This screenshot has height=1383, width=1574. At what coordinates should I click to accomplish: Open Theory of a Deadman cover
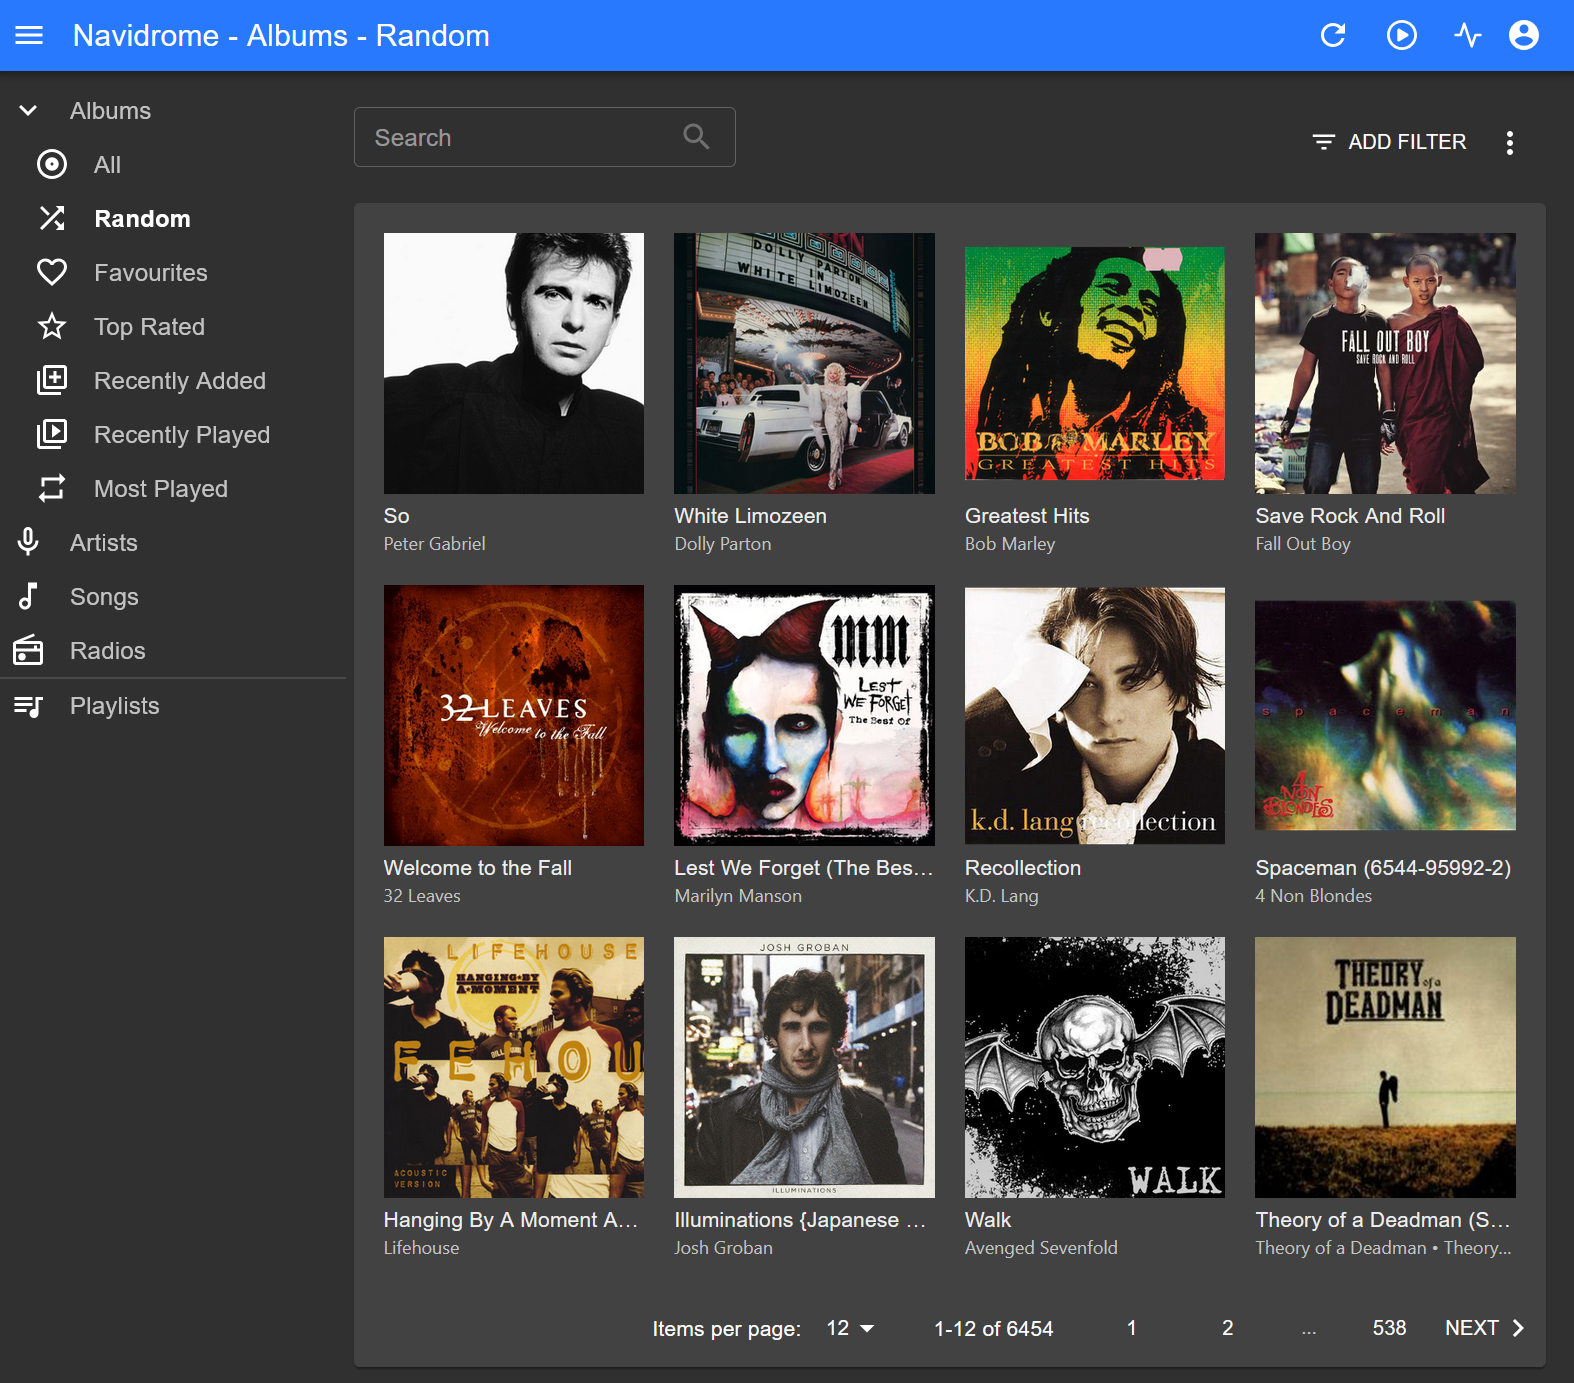(x=1385, y=1067)
